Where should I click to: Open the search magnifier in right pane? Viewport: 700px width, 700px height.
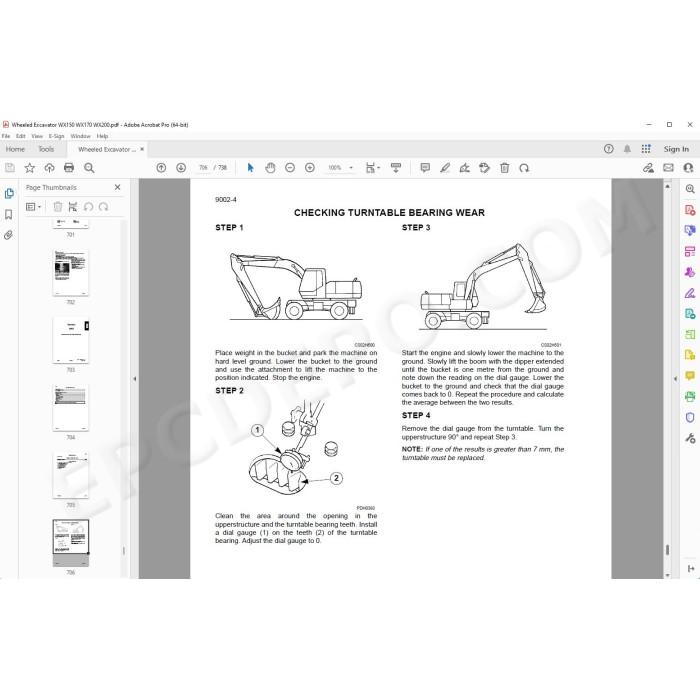[x=690, y=189]
